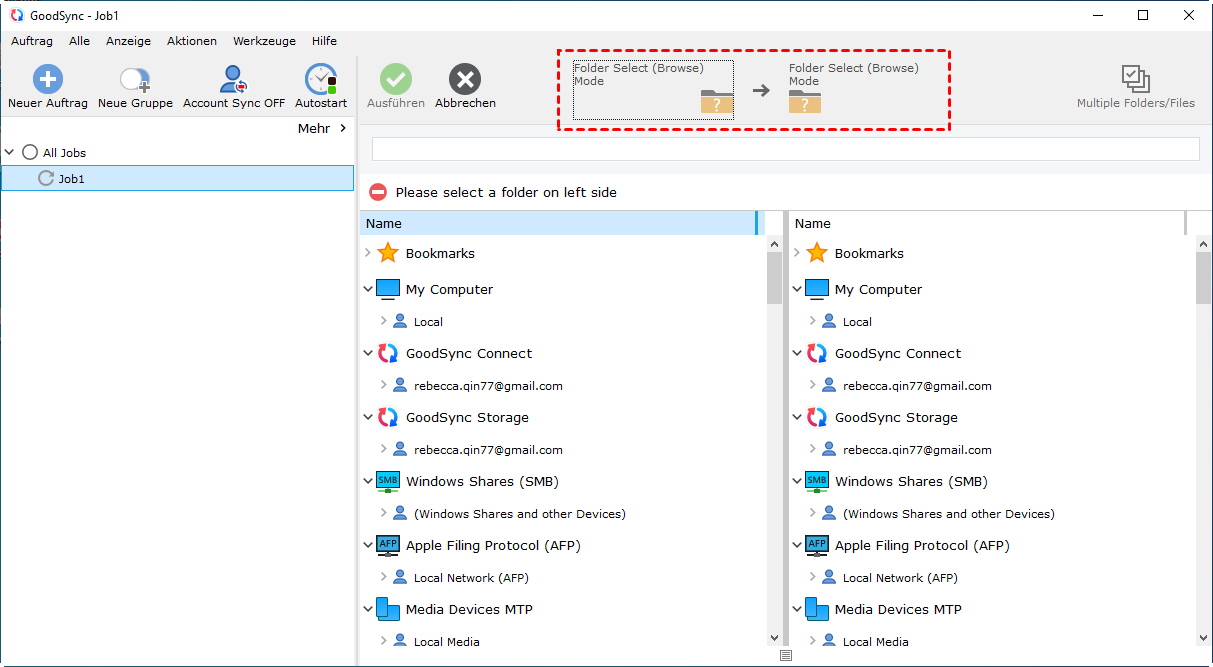Click the path input field

(785, 149)
